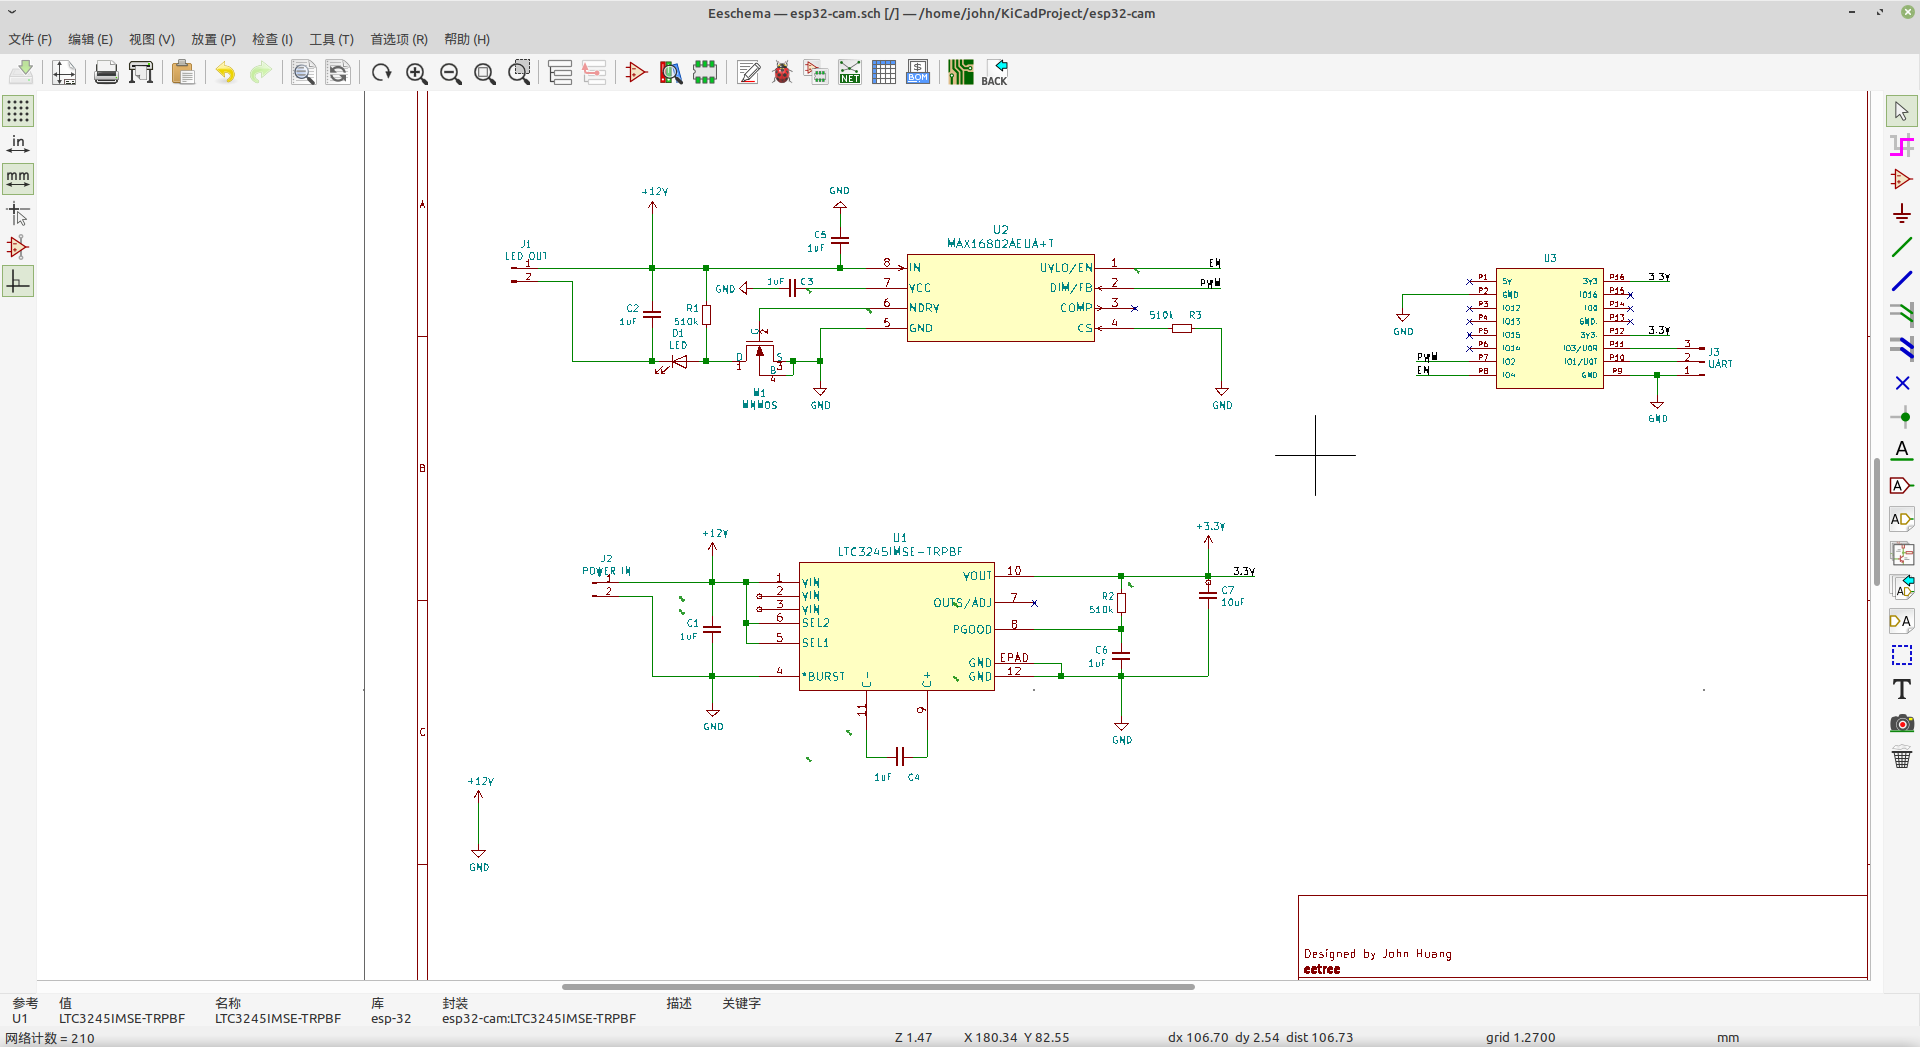Open the 放置 (P) menu
The image size is (1920, 1047).
click(213, 39)
